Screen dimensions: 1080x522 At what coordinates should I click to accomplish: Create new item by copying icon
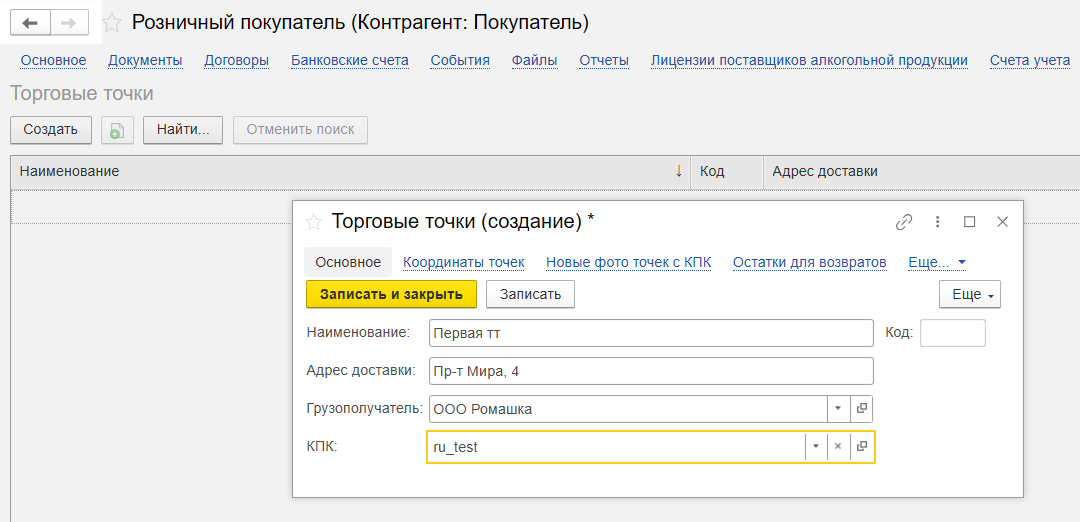pos(117,130)
